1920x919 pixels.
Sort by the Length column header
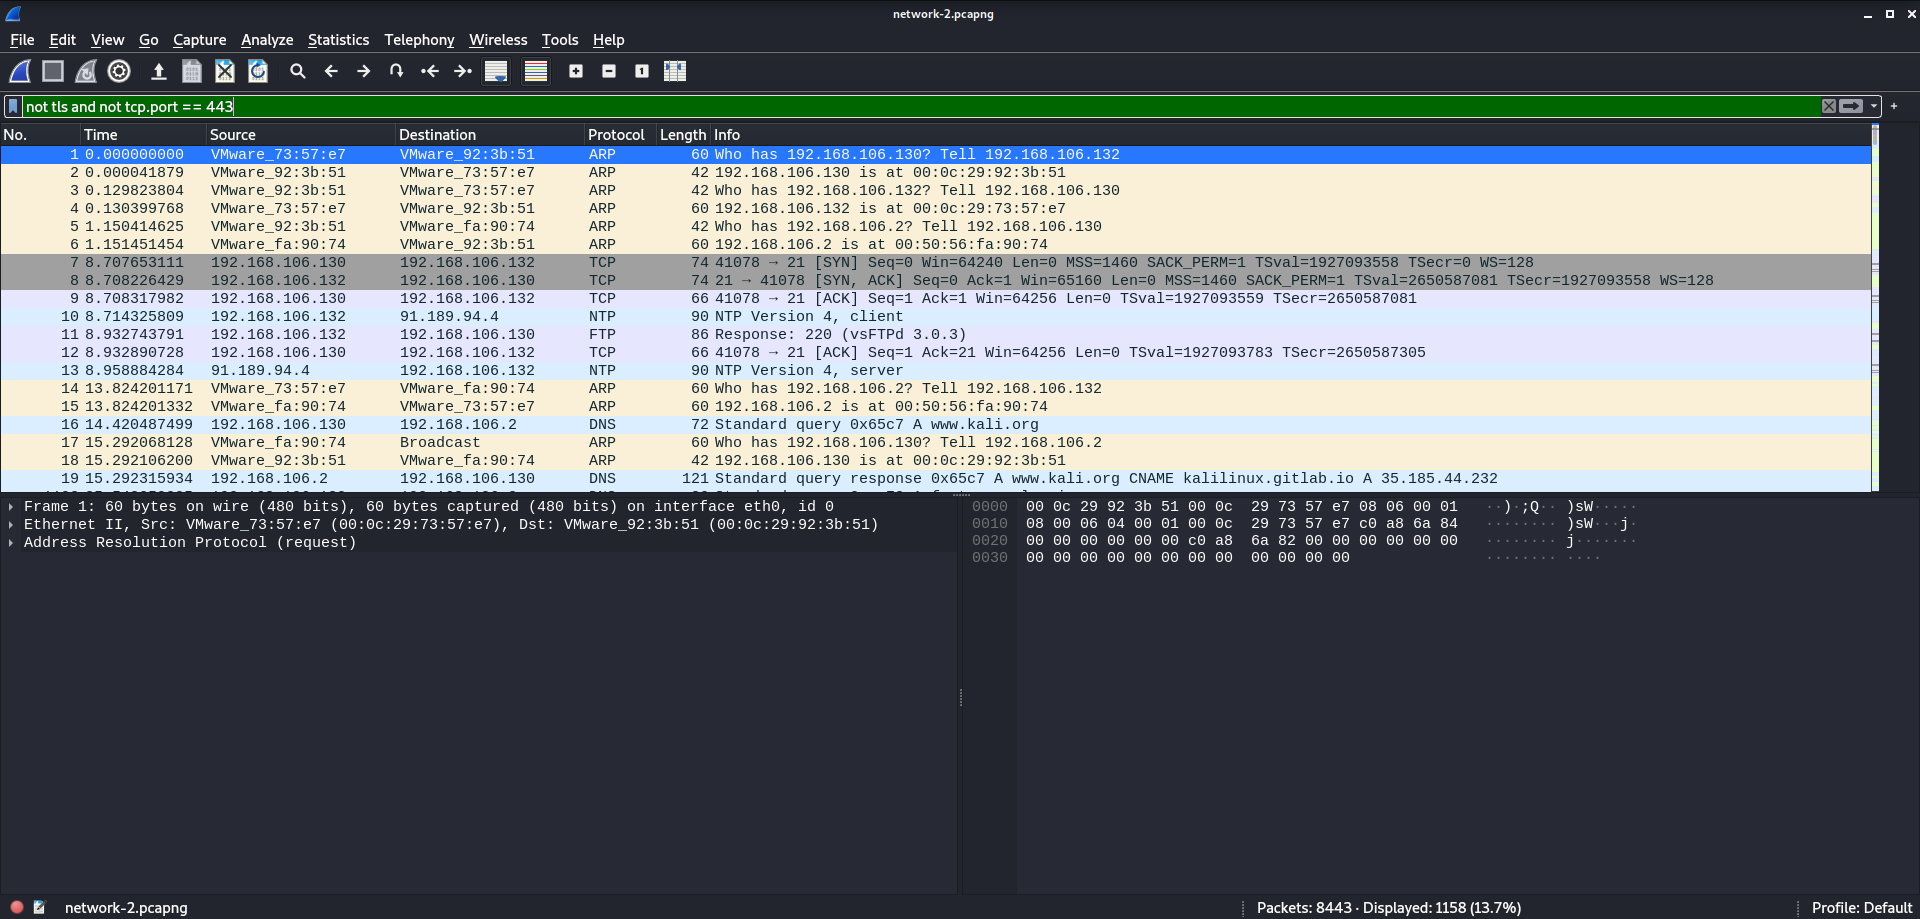coord(683,134)
